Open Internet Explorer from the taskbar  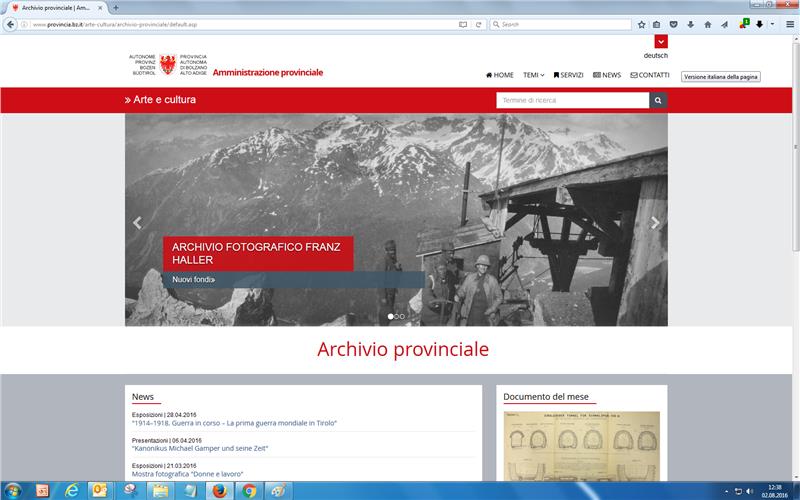[x=71, y=490]
